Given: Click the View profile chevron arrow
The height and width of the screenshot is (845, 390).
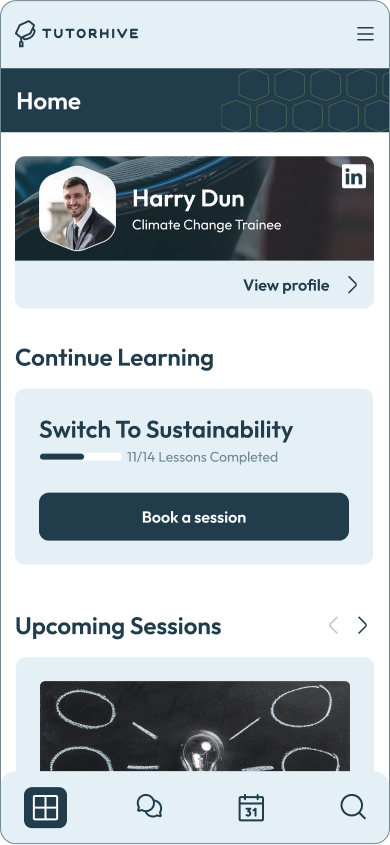Looking at the screenshot, I should coord(352,285).
